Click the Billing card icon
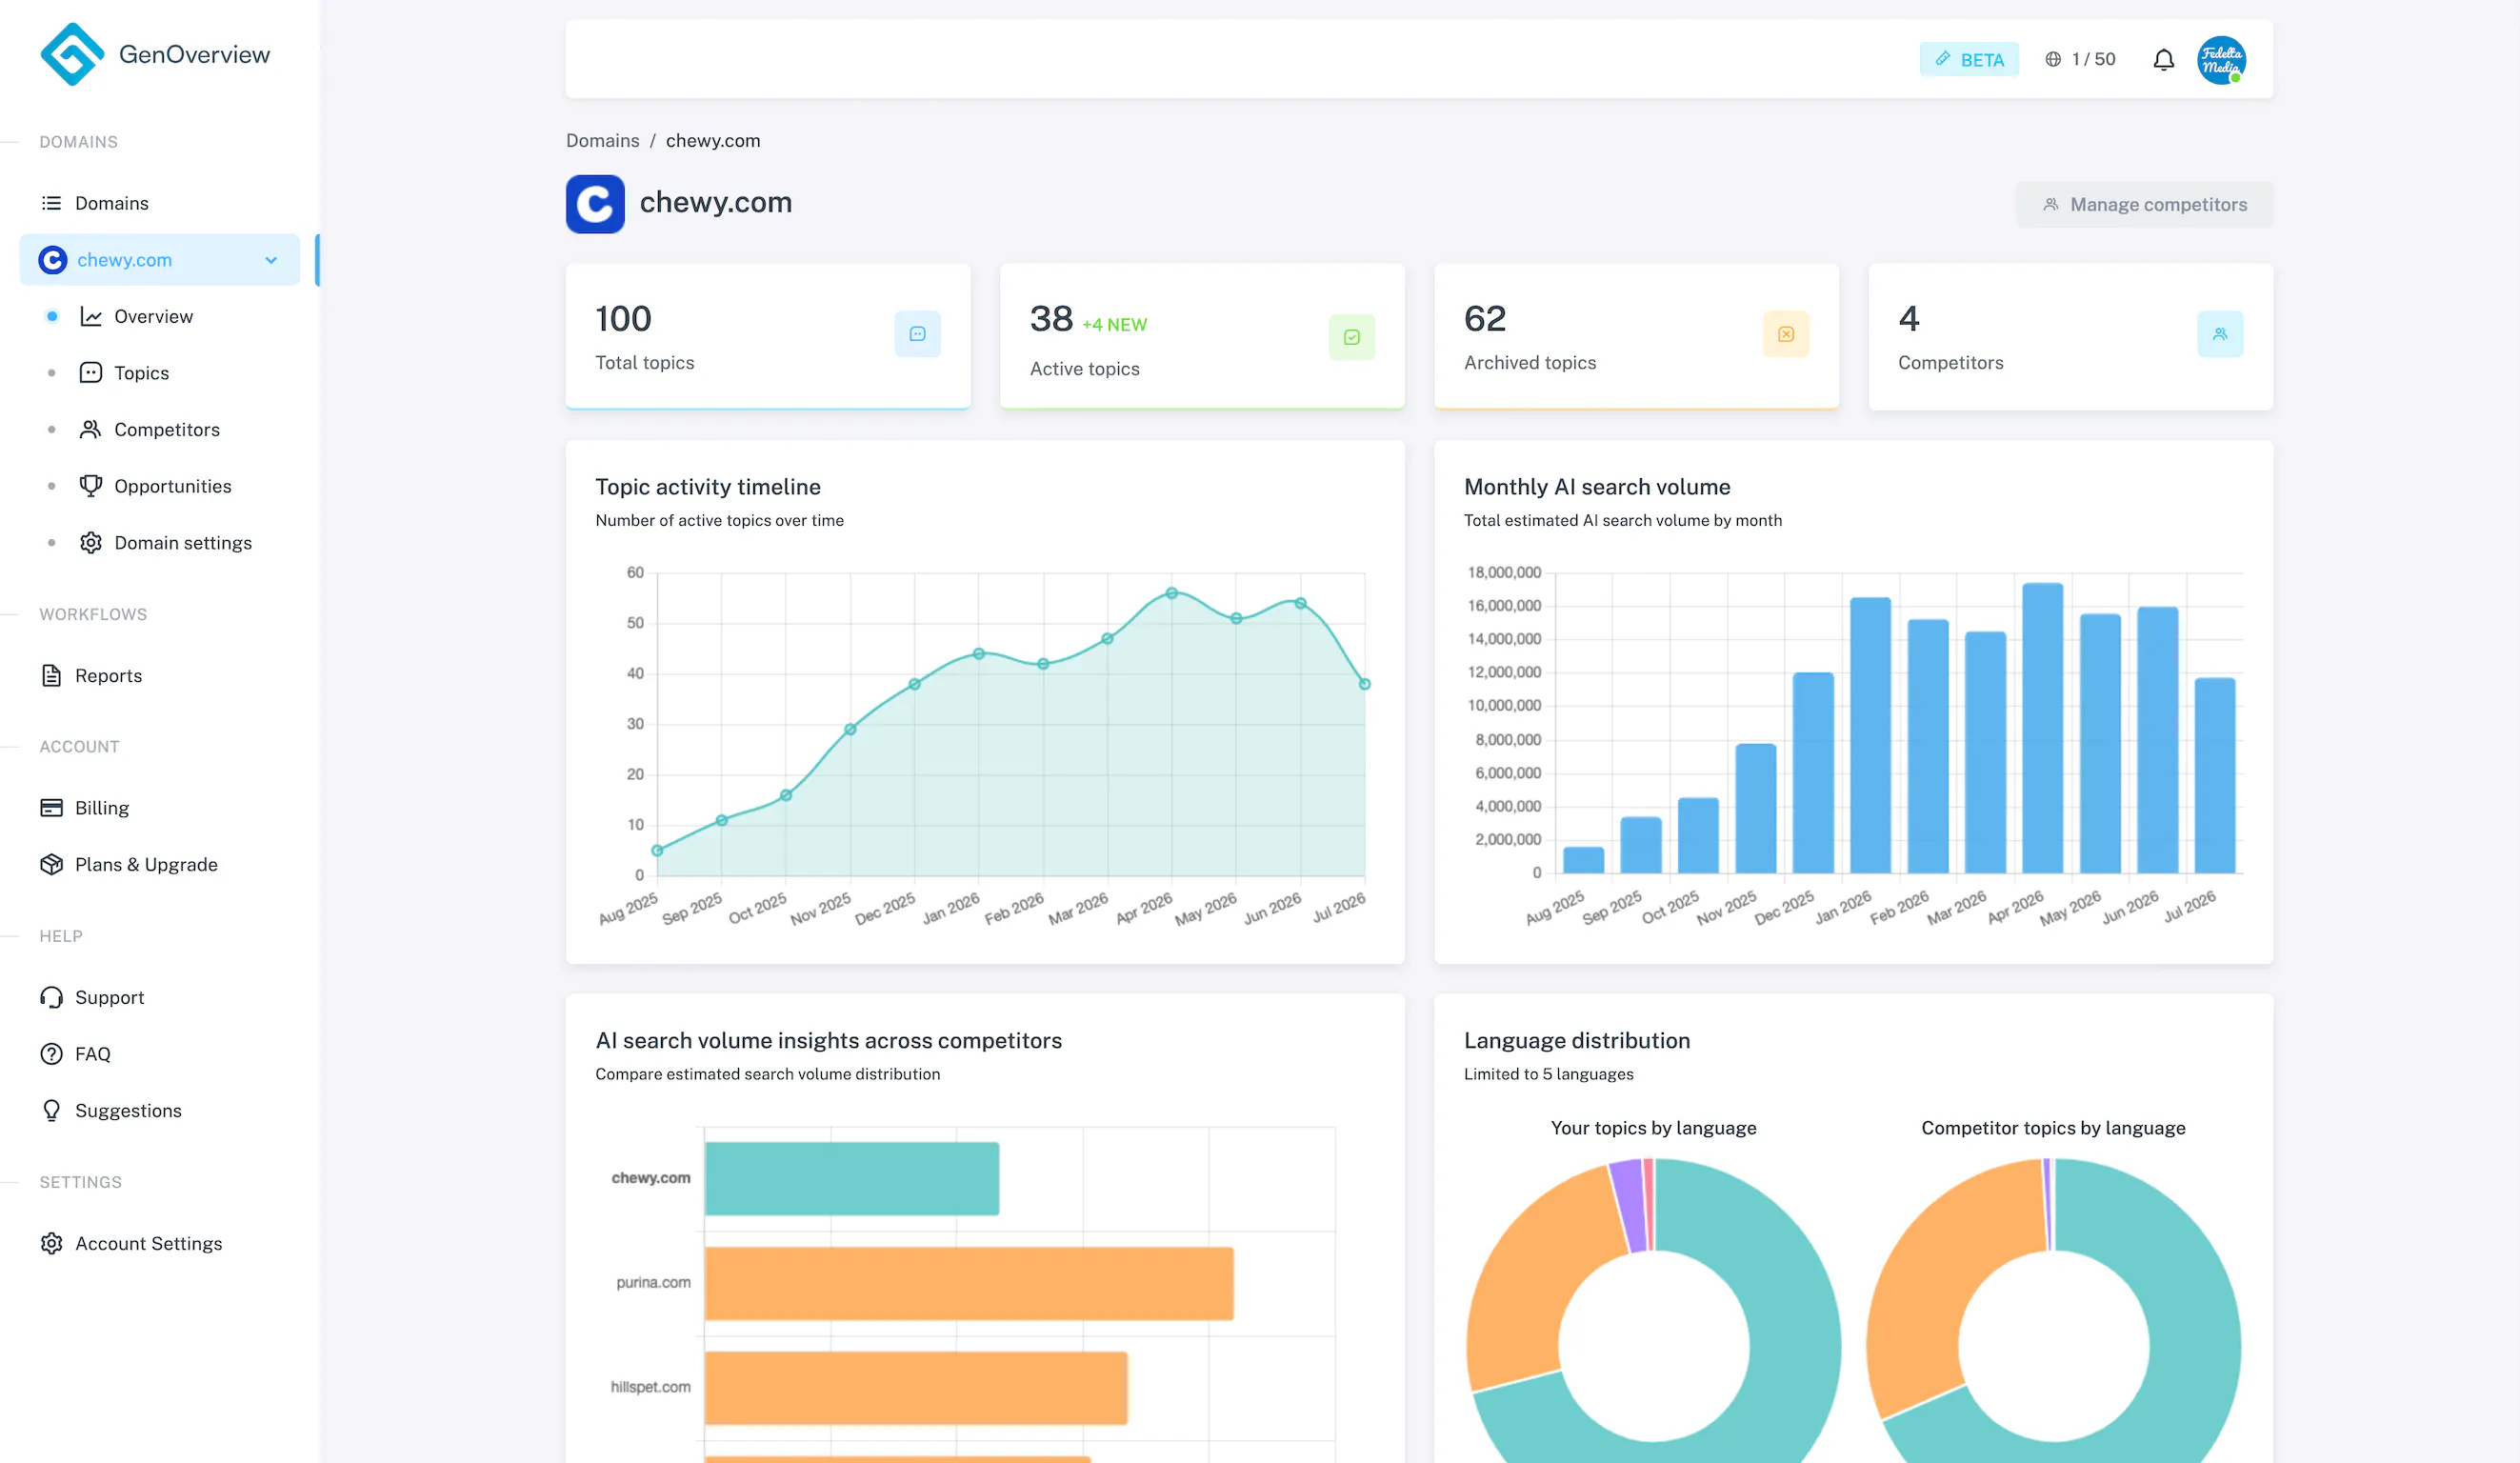The height and width of the screenshot is (1463, 2520). [51, 808]
